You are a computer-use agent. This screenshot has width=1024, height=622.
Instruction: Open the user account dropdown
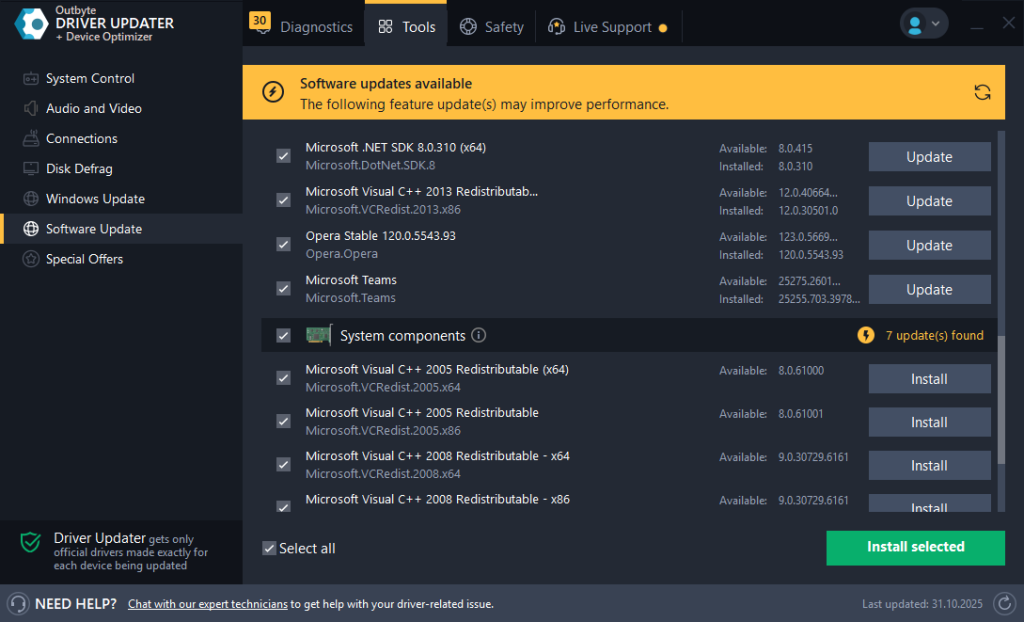pyautogui.click(x=922, y=22)
